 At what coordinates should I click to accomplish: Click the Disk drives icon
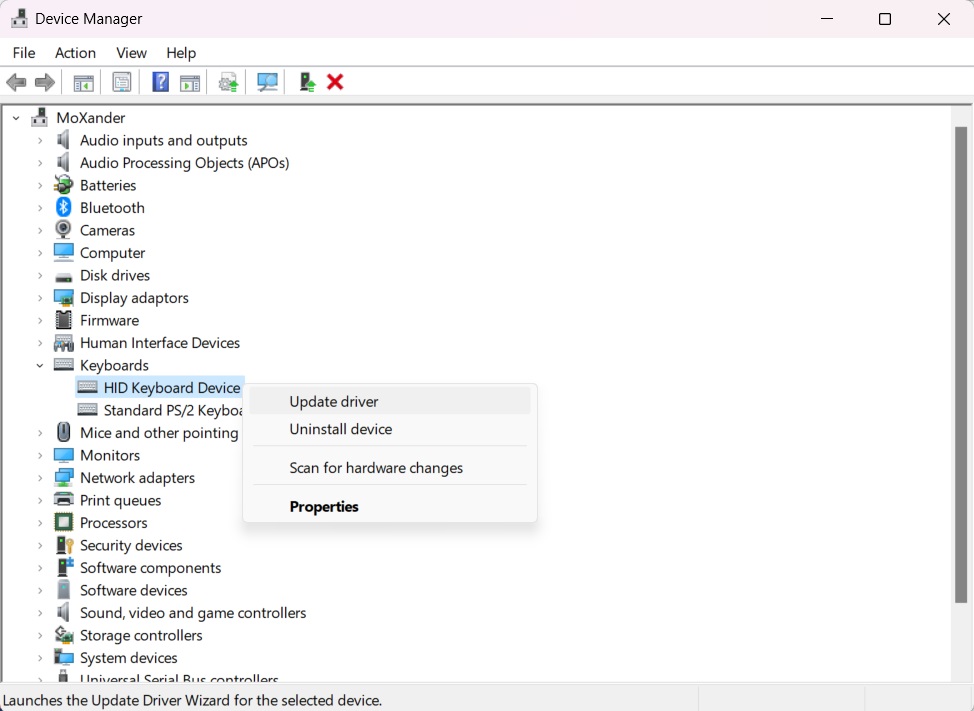point(63,276)
